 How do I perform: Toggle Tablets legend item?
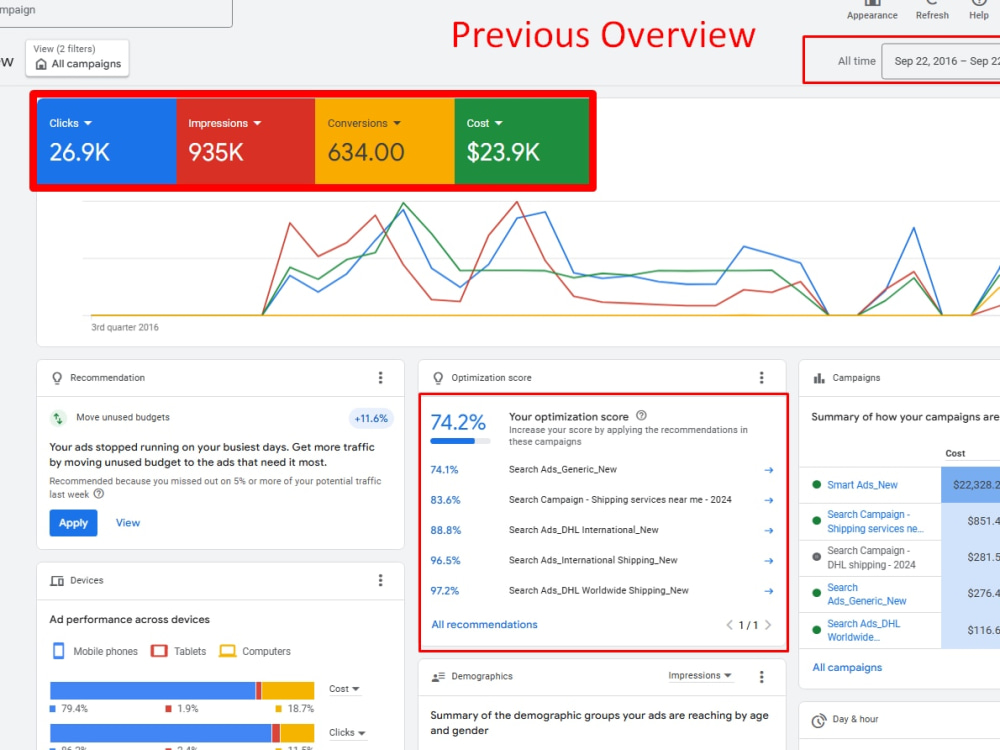click(179, 651)
